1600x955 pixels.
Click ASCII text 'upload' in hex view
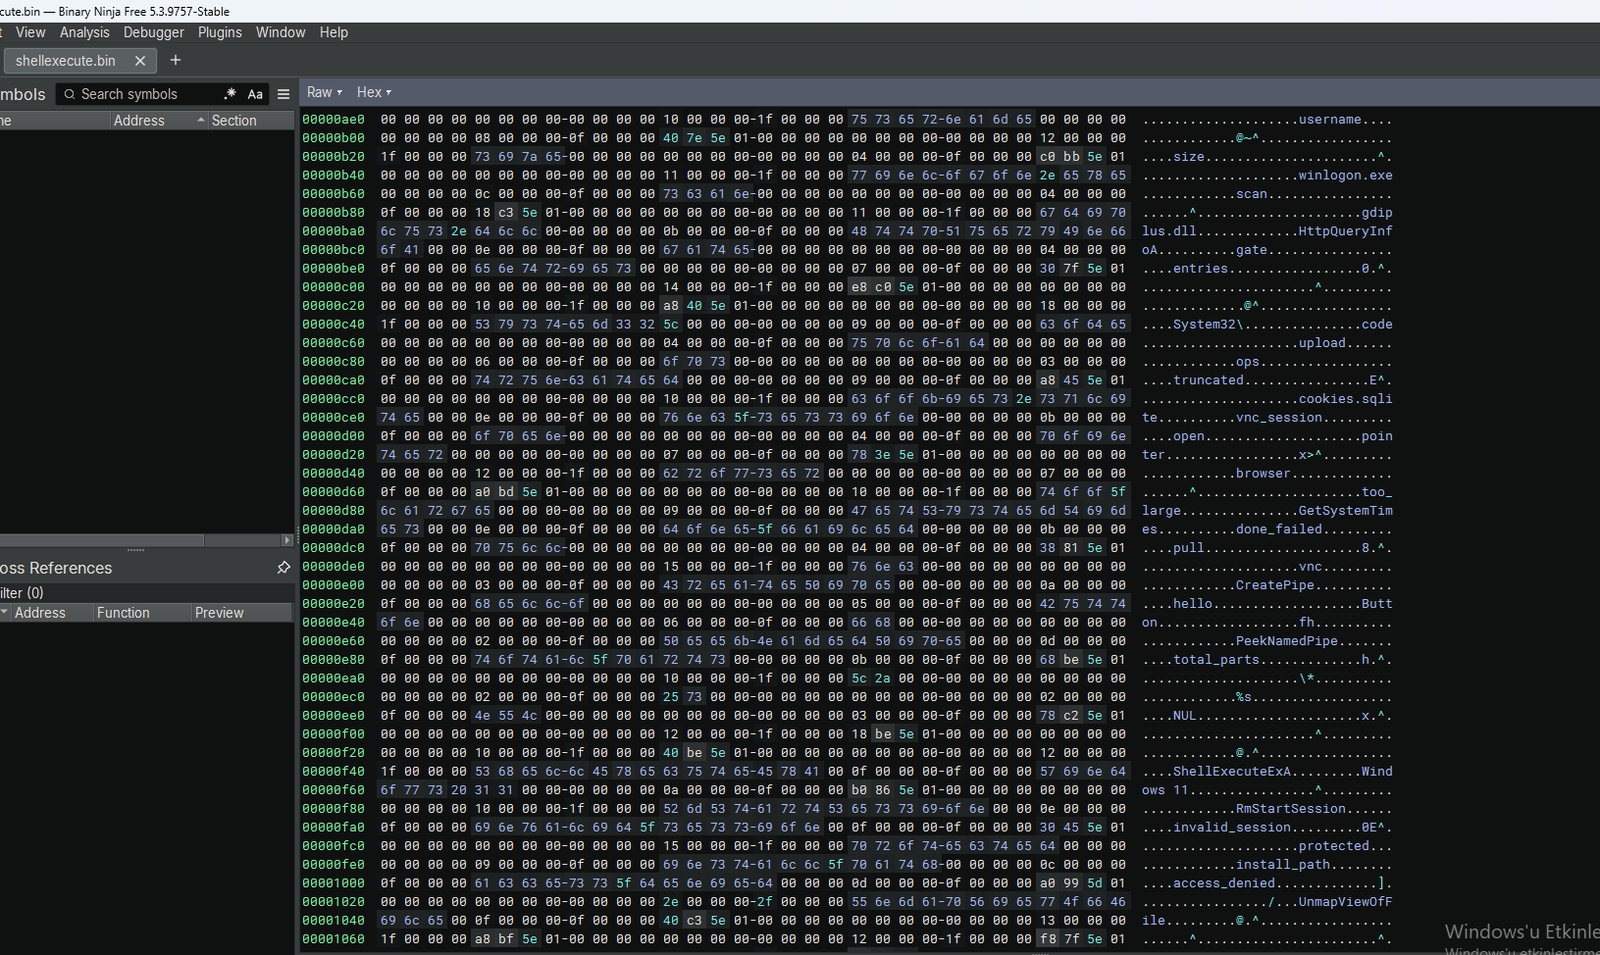[1322, 343]
